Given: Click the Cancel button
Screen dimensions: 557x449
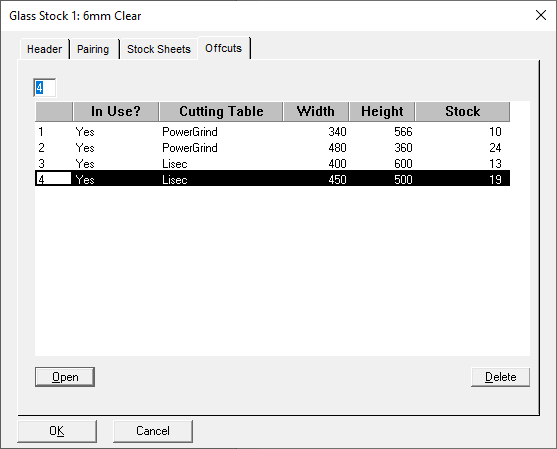Looking at the screenshot, I should click(153, 431).
